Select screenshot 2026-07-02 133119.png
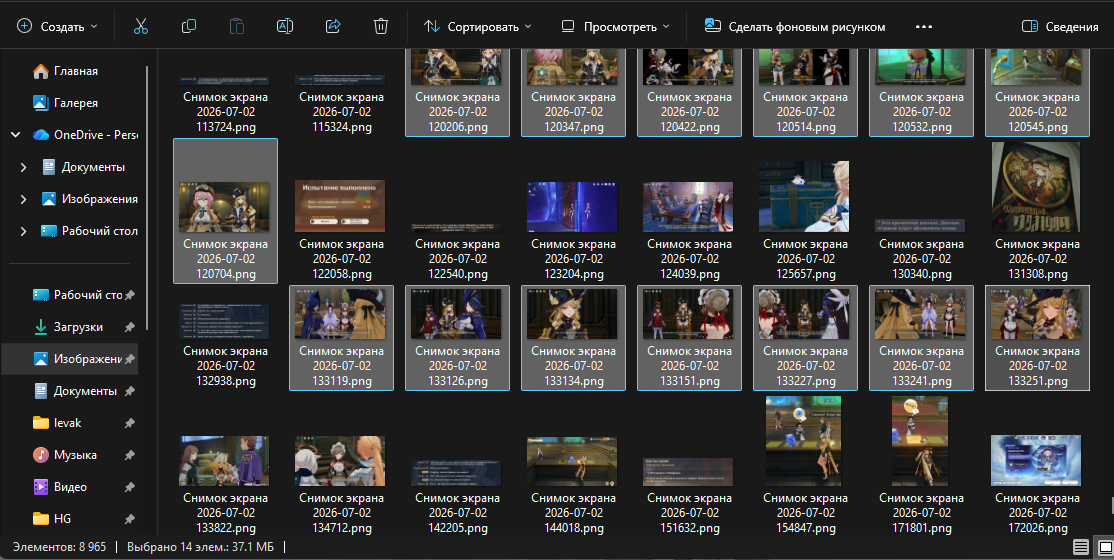Screen dimensions: 1114x560 342,338
